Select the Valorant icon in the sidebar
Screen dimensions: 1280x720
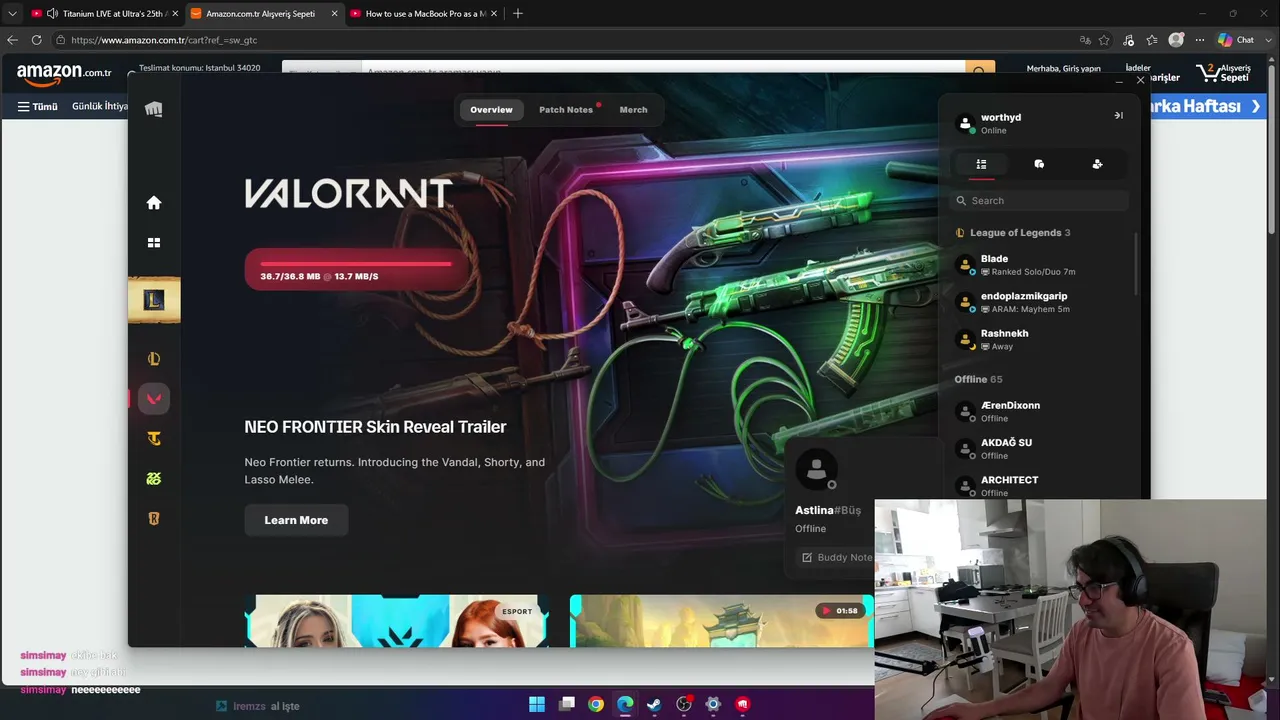[x=154, y=398]
